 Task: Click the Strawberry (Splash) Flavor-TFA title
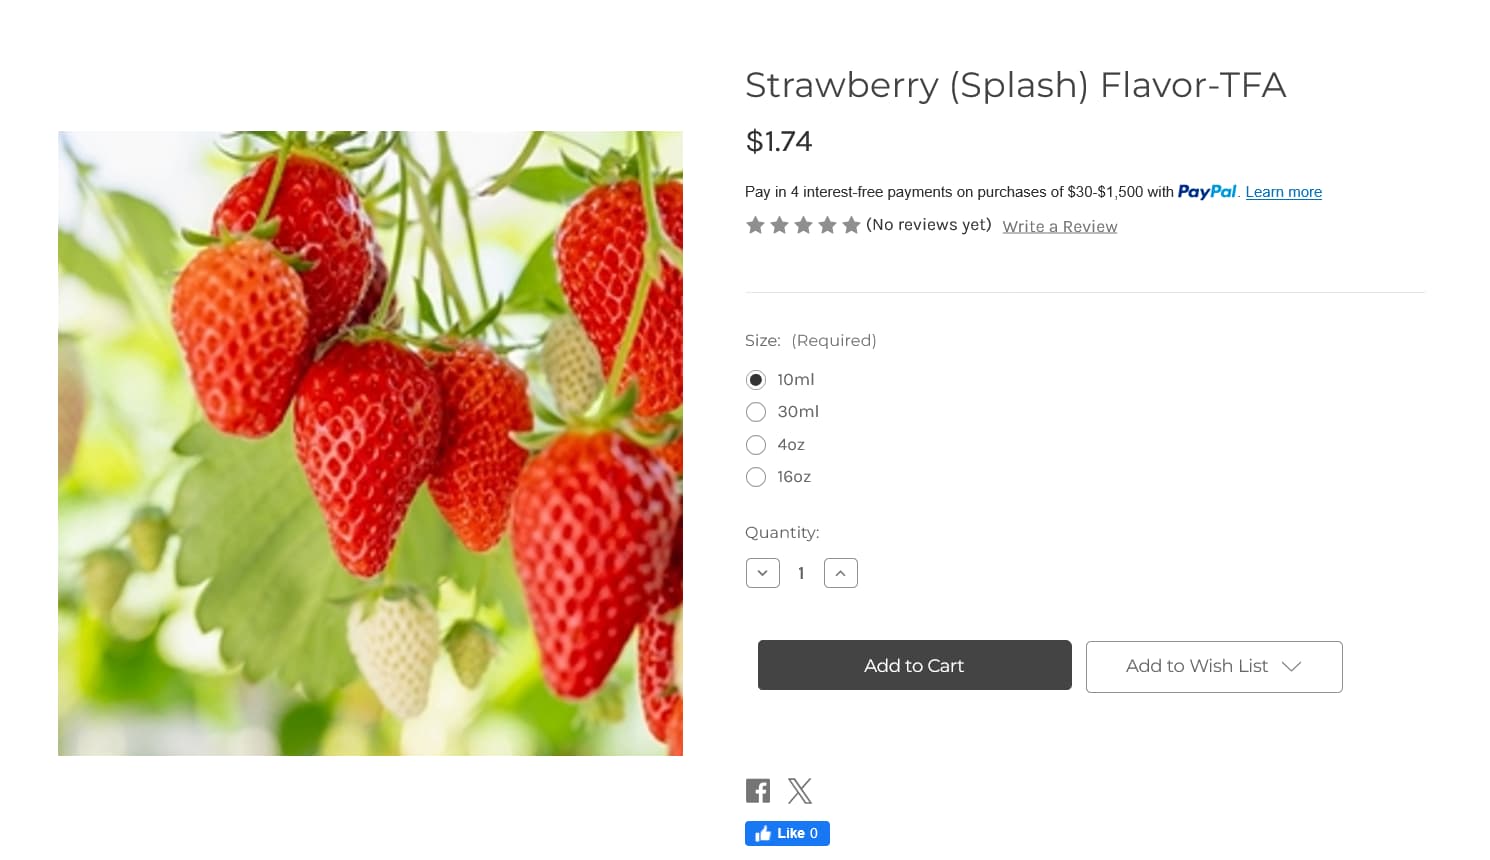coord(1015,85)
